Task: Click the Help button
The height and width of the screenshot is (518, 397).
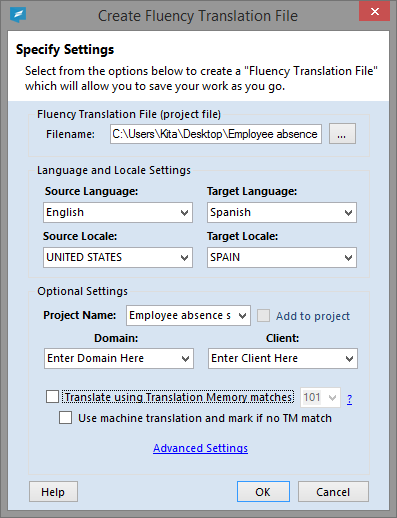Action: tap(53, 492)
